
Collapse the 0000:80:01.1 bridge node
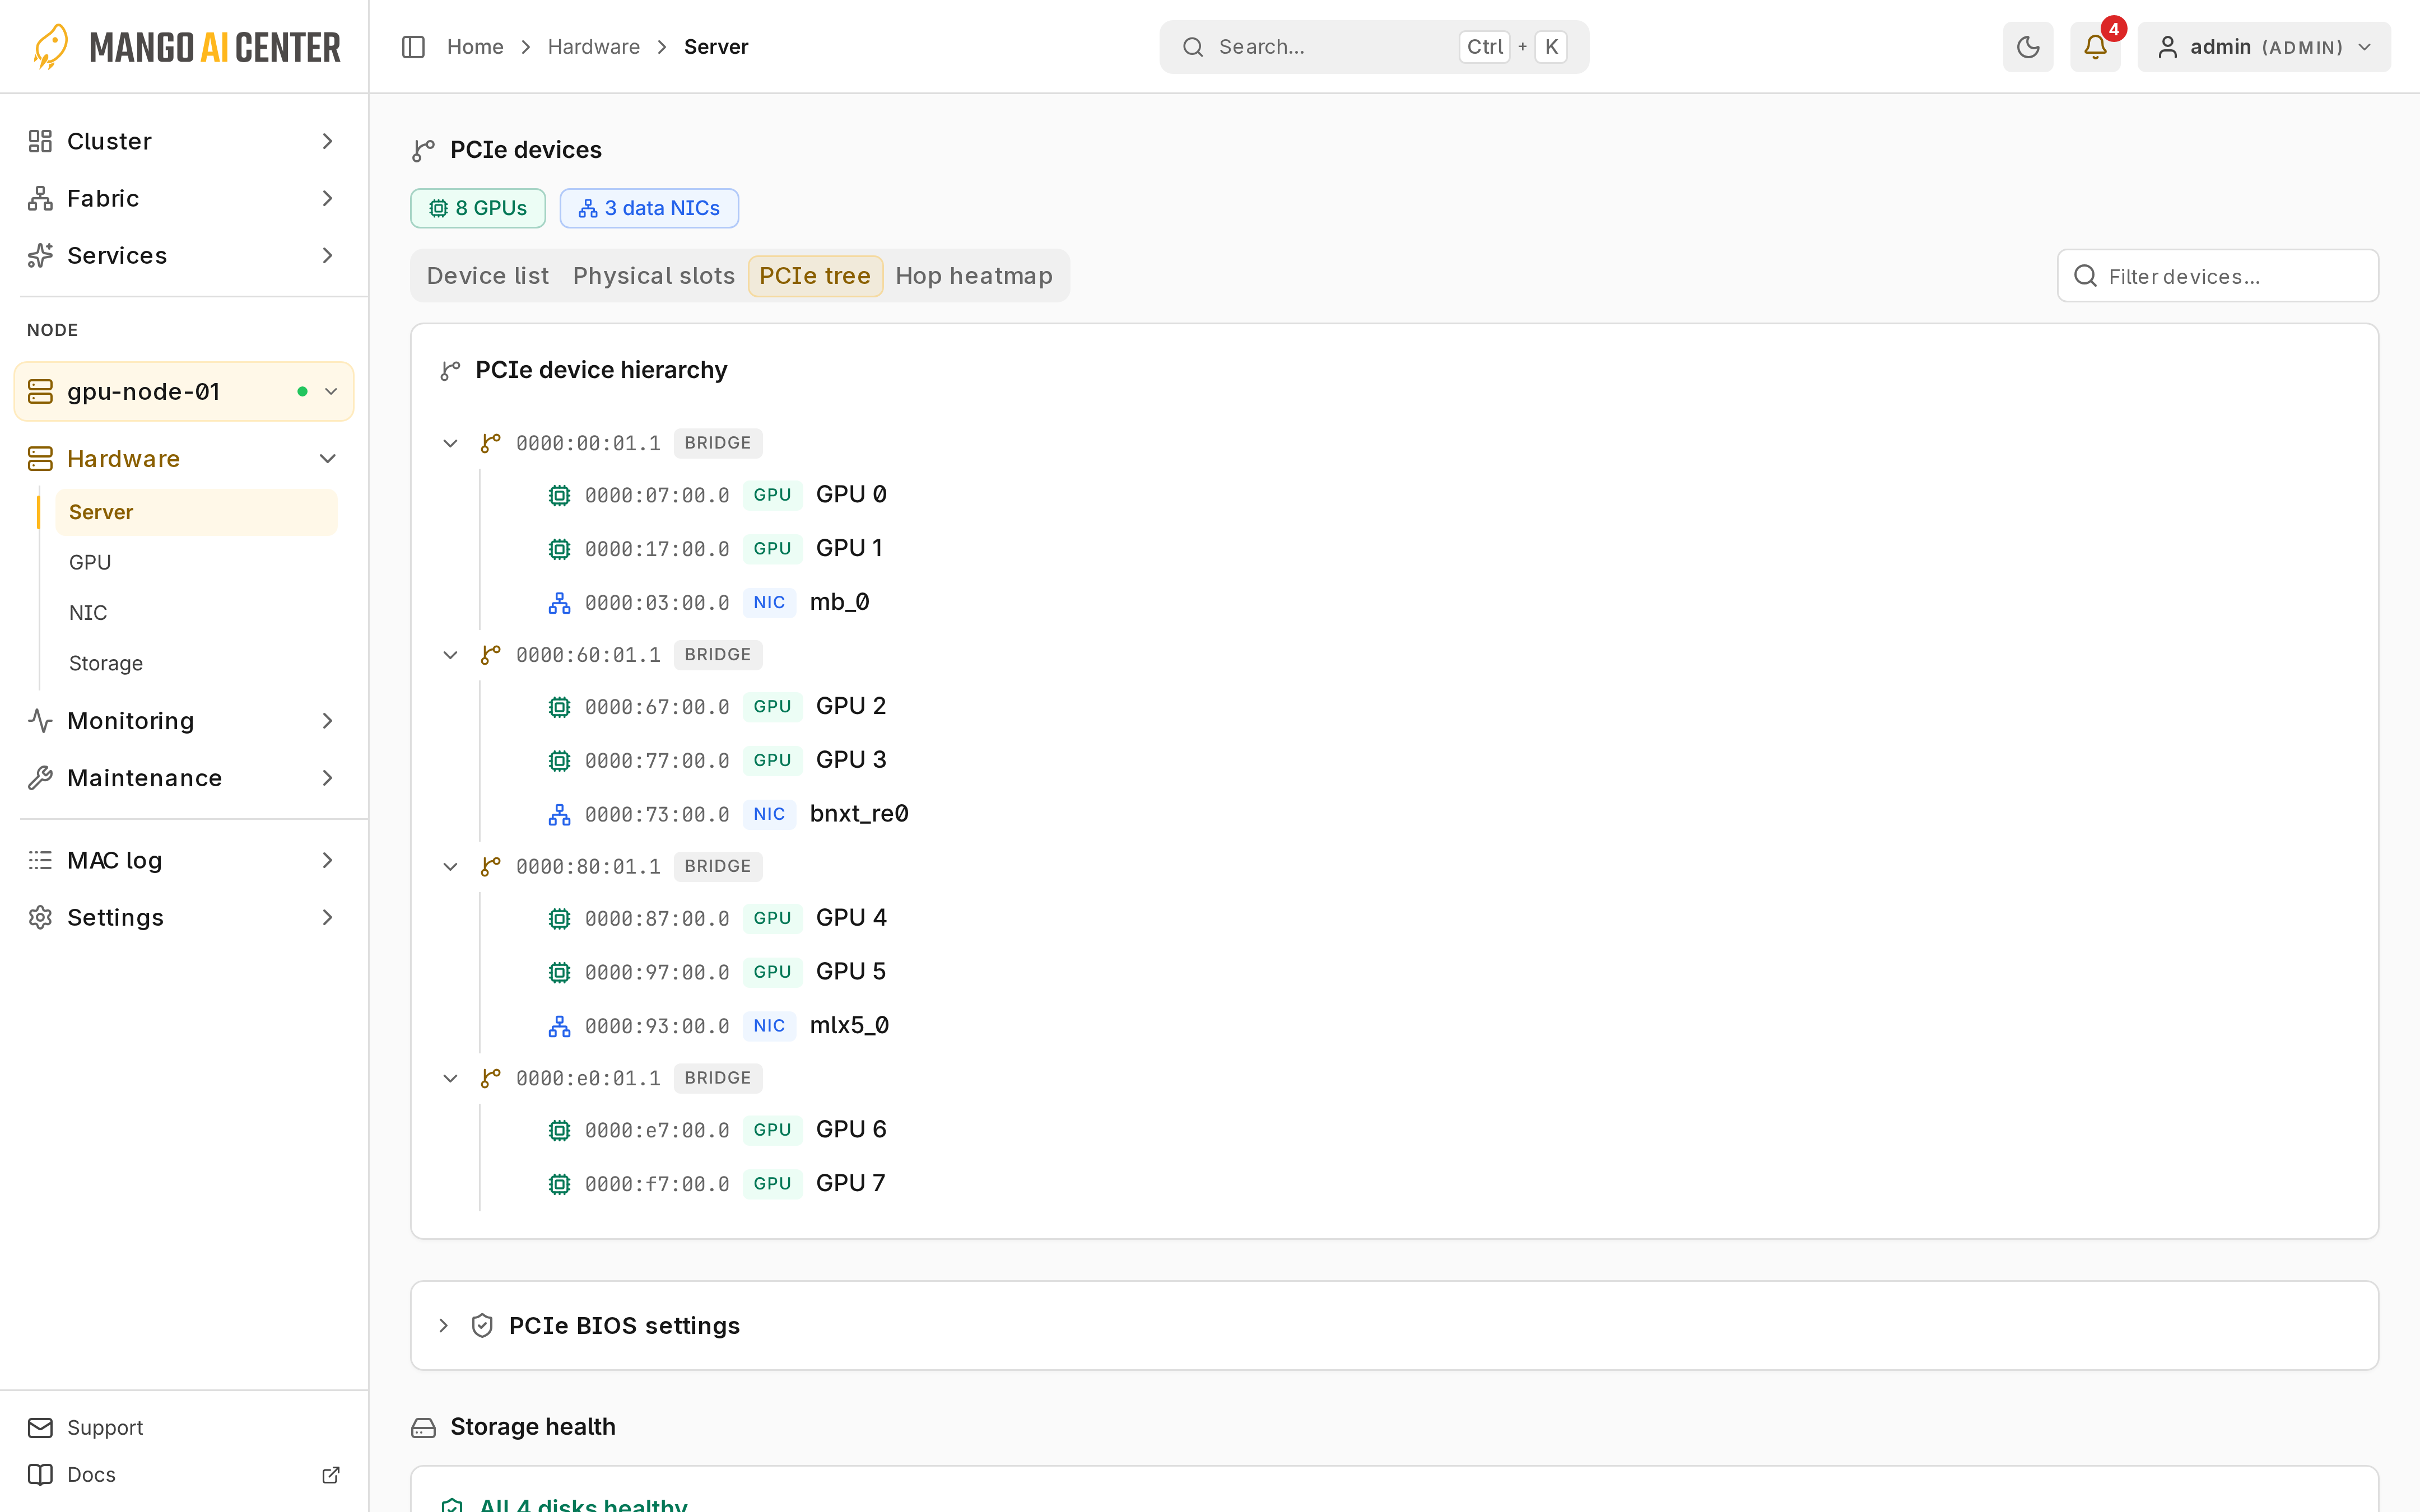coord(450,867)
